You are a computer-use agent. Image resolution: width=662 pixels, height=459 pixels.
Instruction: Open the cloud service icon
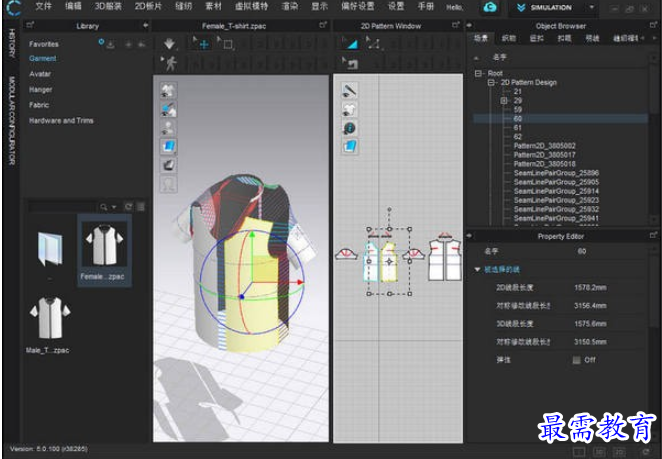click(490, 7)
